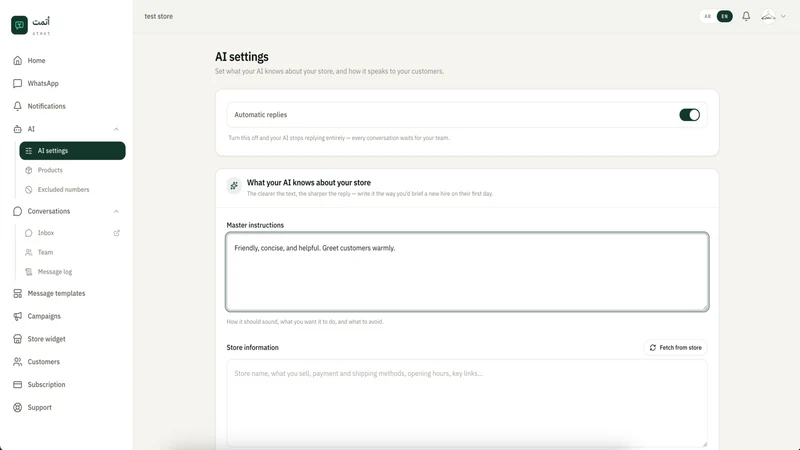Turn off the Automatic replies switch

click(x=689, y=115)
